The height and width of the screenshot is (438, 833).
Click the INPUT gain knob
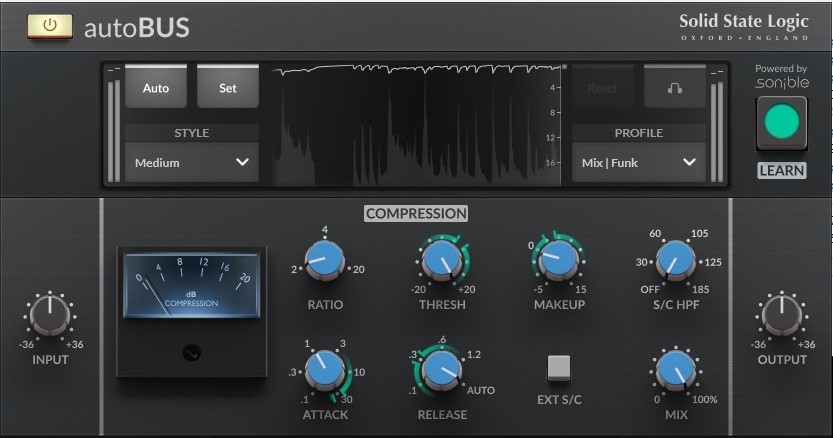click(x=49, y=316)
